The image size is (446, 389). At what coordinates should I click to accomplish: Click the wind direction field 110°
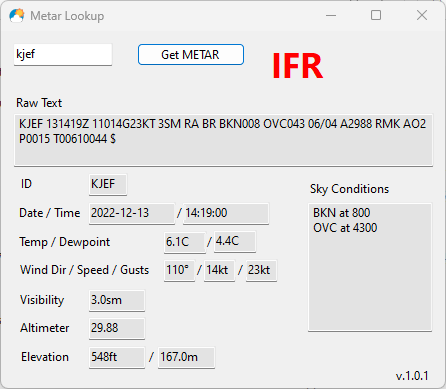(179, 270)
